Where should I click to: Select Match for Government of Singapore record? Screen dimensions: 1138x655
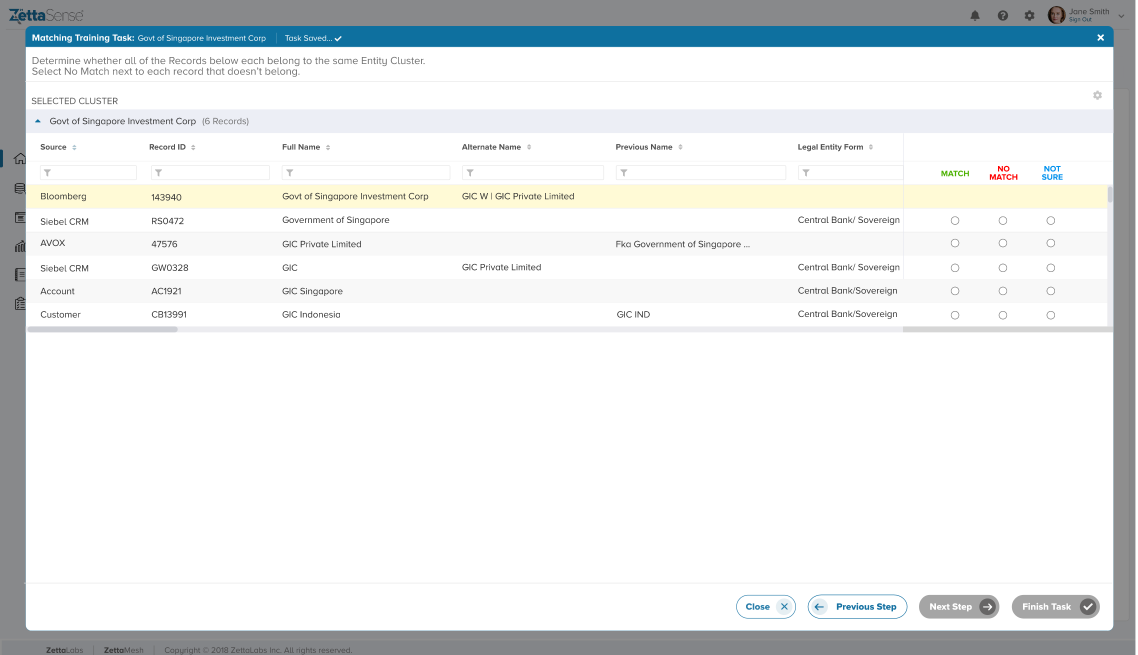point(955,220)
